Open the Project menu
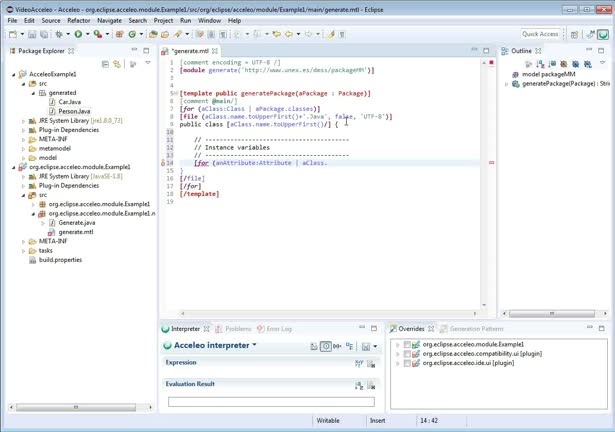Viewport: 615px width, 432px height. click(163, 20)
